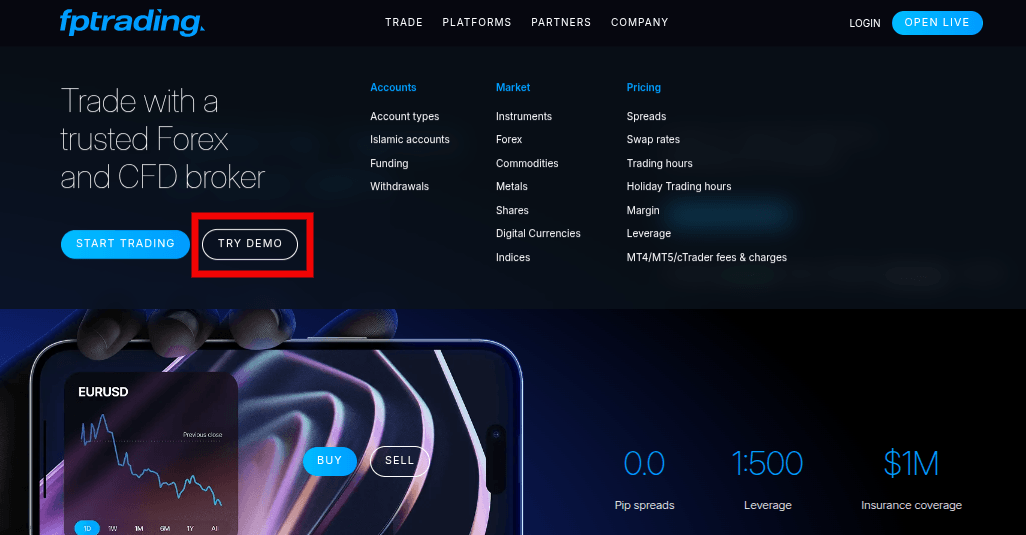Select Metals link
1026x535 pixels.
(x=511, y=186)
